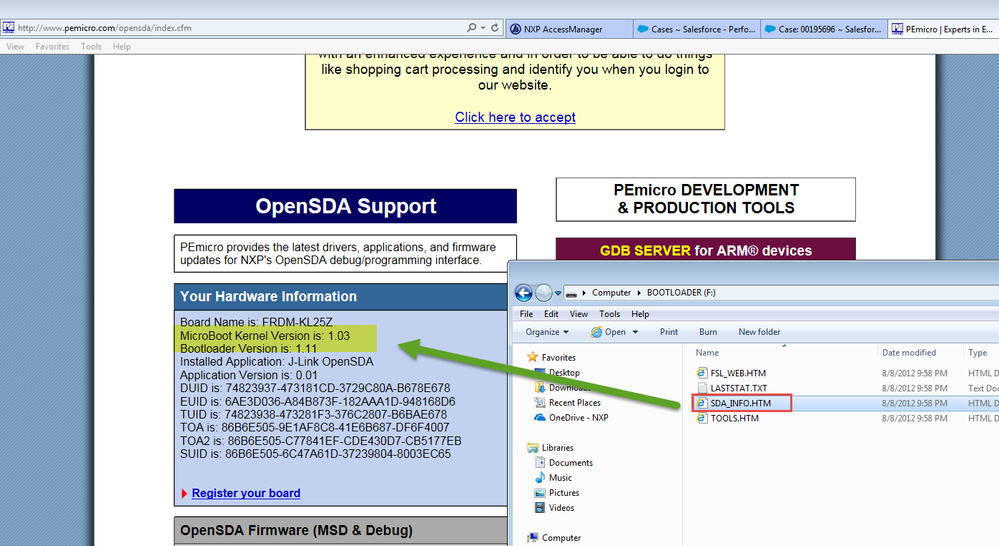
Task: Open the Explorer View menu
Action: [579, 314]
